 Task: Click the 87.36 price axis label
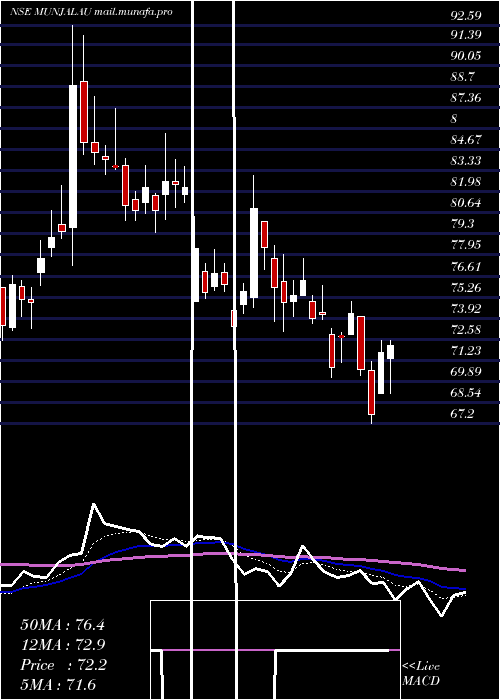[466, 98]
